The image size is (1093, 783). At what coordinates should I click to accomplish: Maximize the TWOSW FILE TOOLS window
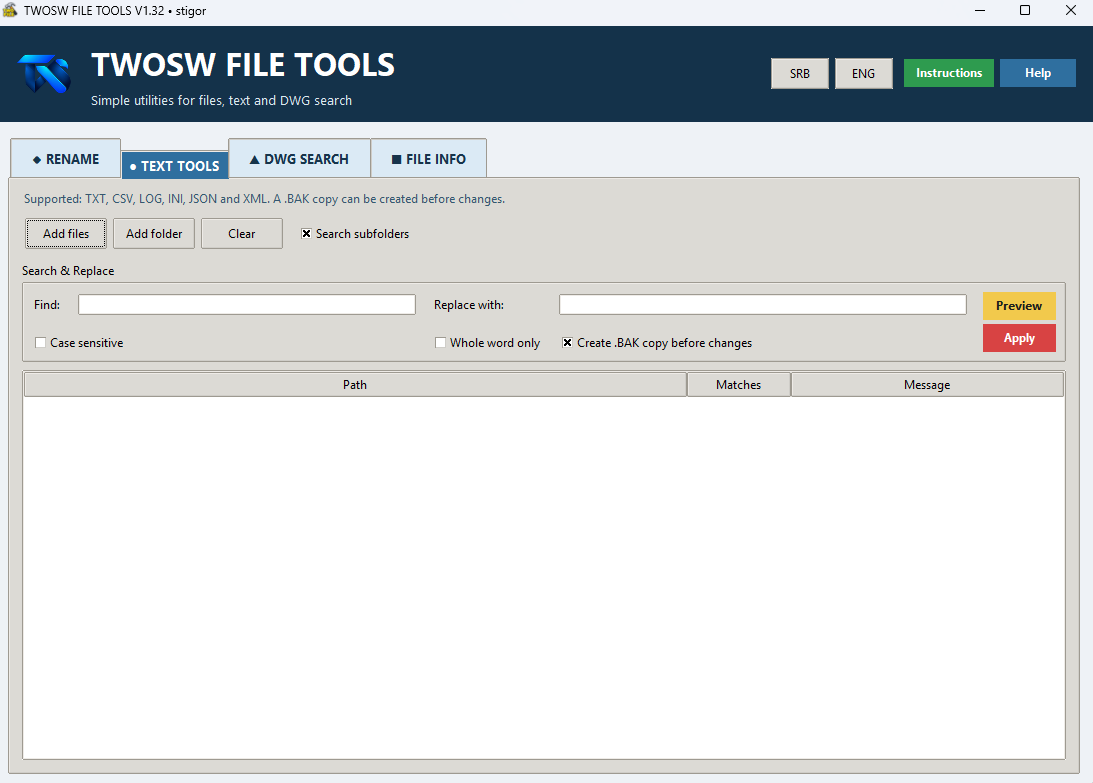pyautogui.click(x=1025, y=10)
